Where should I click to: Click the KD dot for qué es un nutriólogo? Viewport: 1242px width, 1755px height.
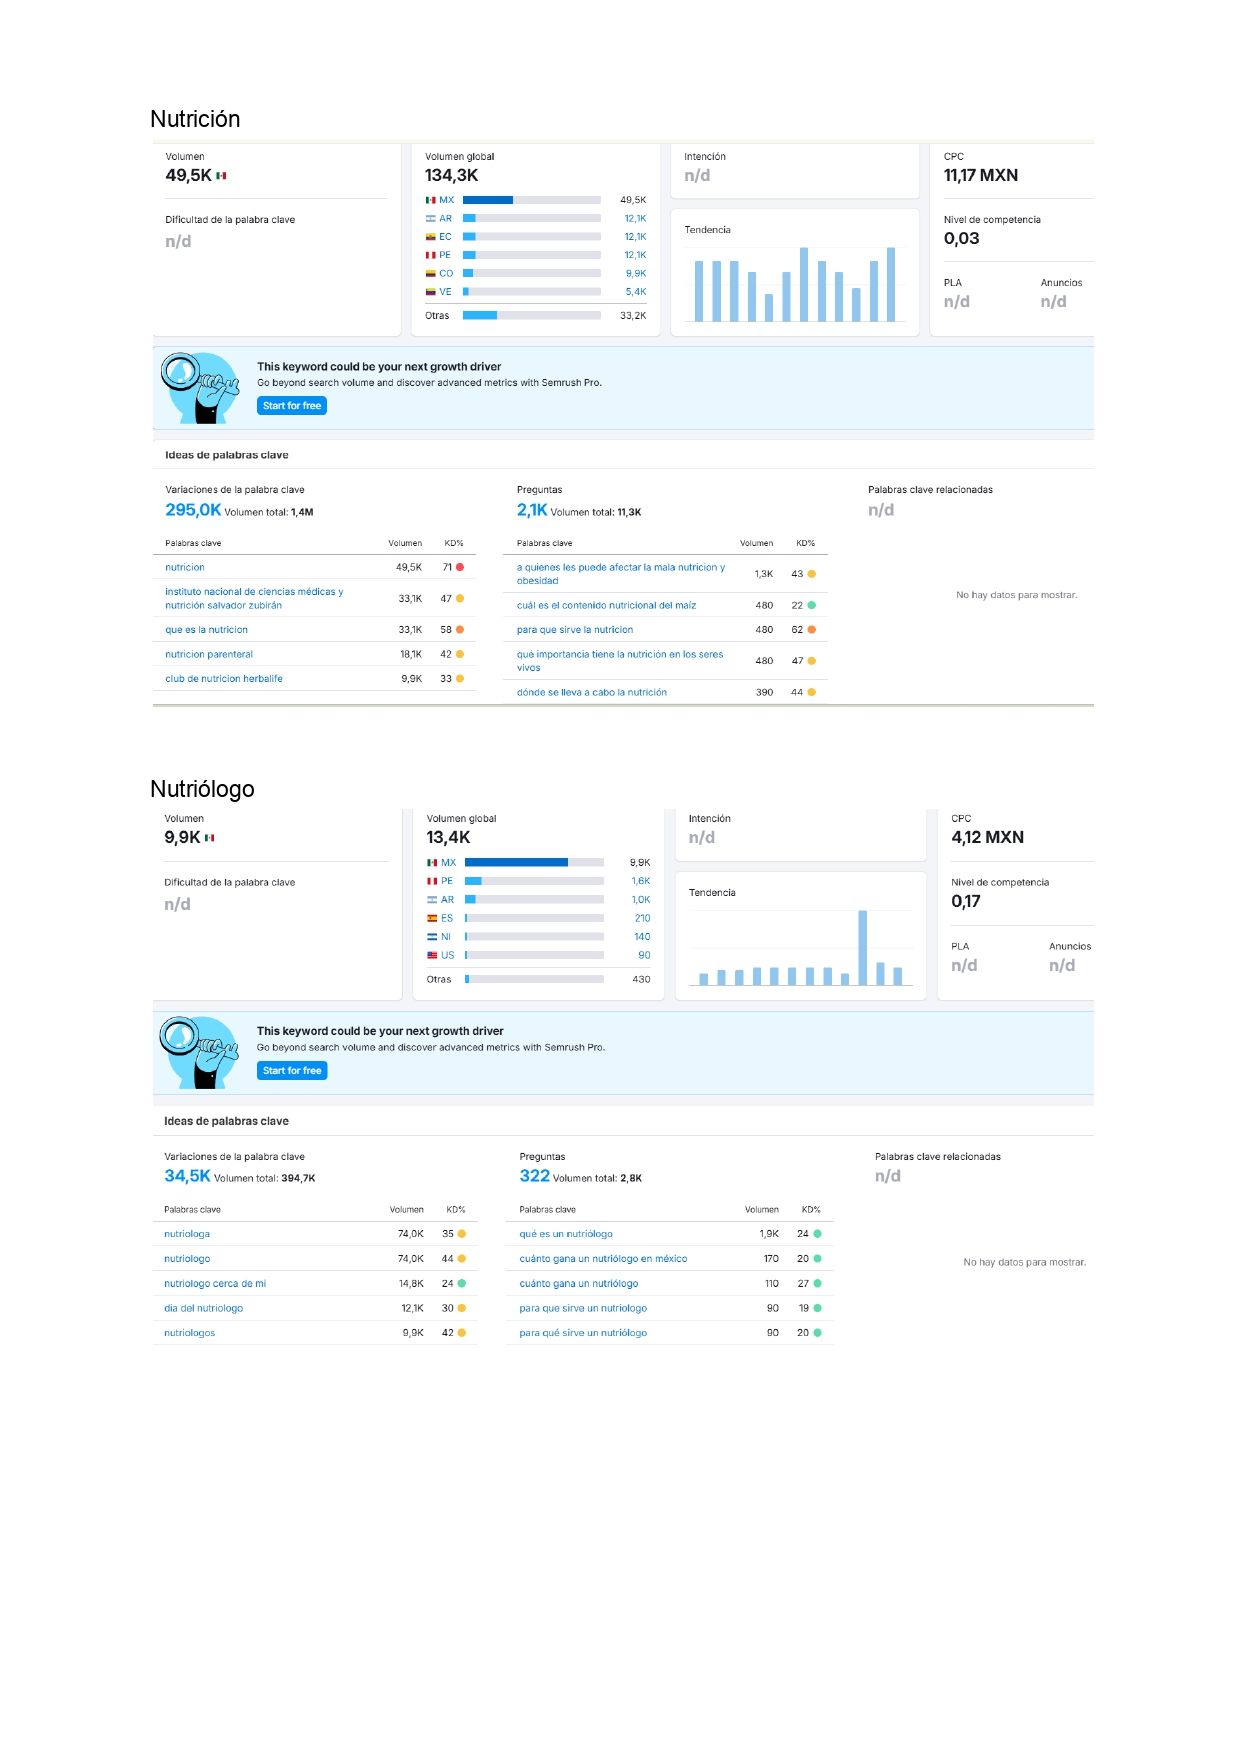817,1234
